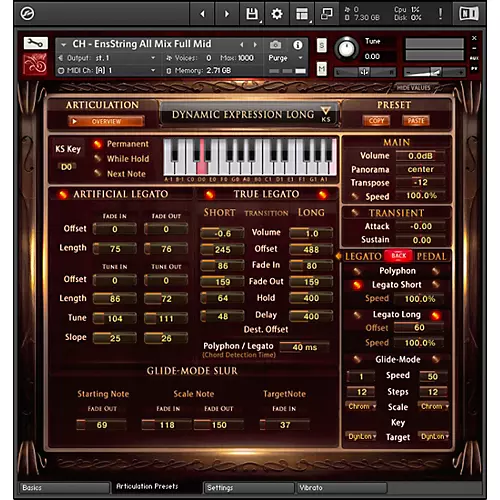Switch to Settings tab
Screen dimensions: 500x500
(249, 488)
